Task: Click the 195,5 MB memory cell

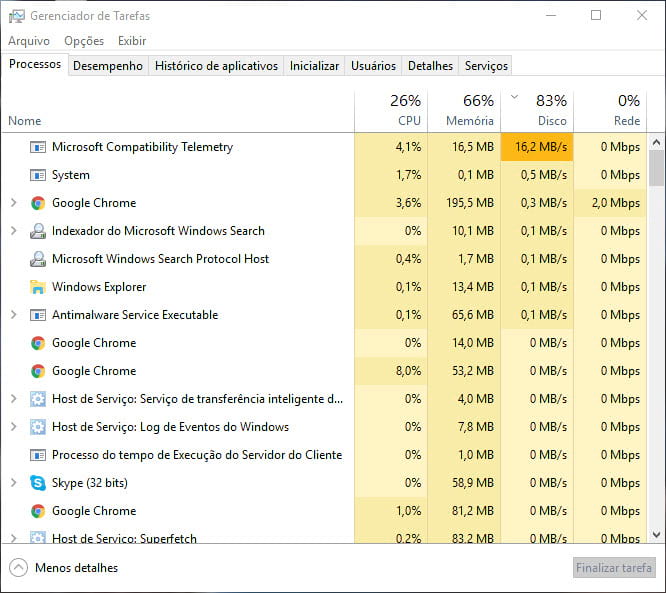Action: (464, 203)
